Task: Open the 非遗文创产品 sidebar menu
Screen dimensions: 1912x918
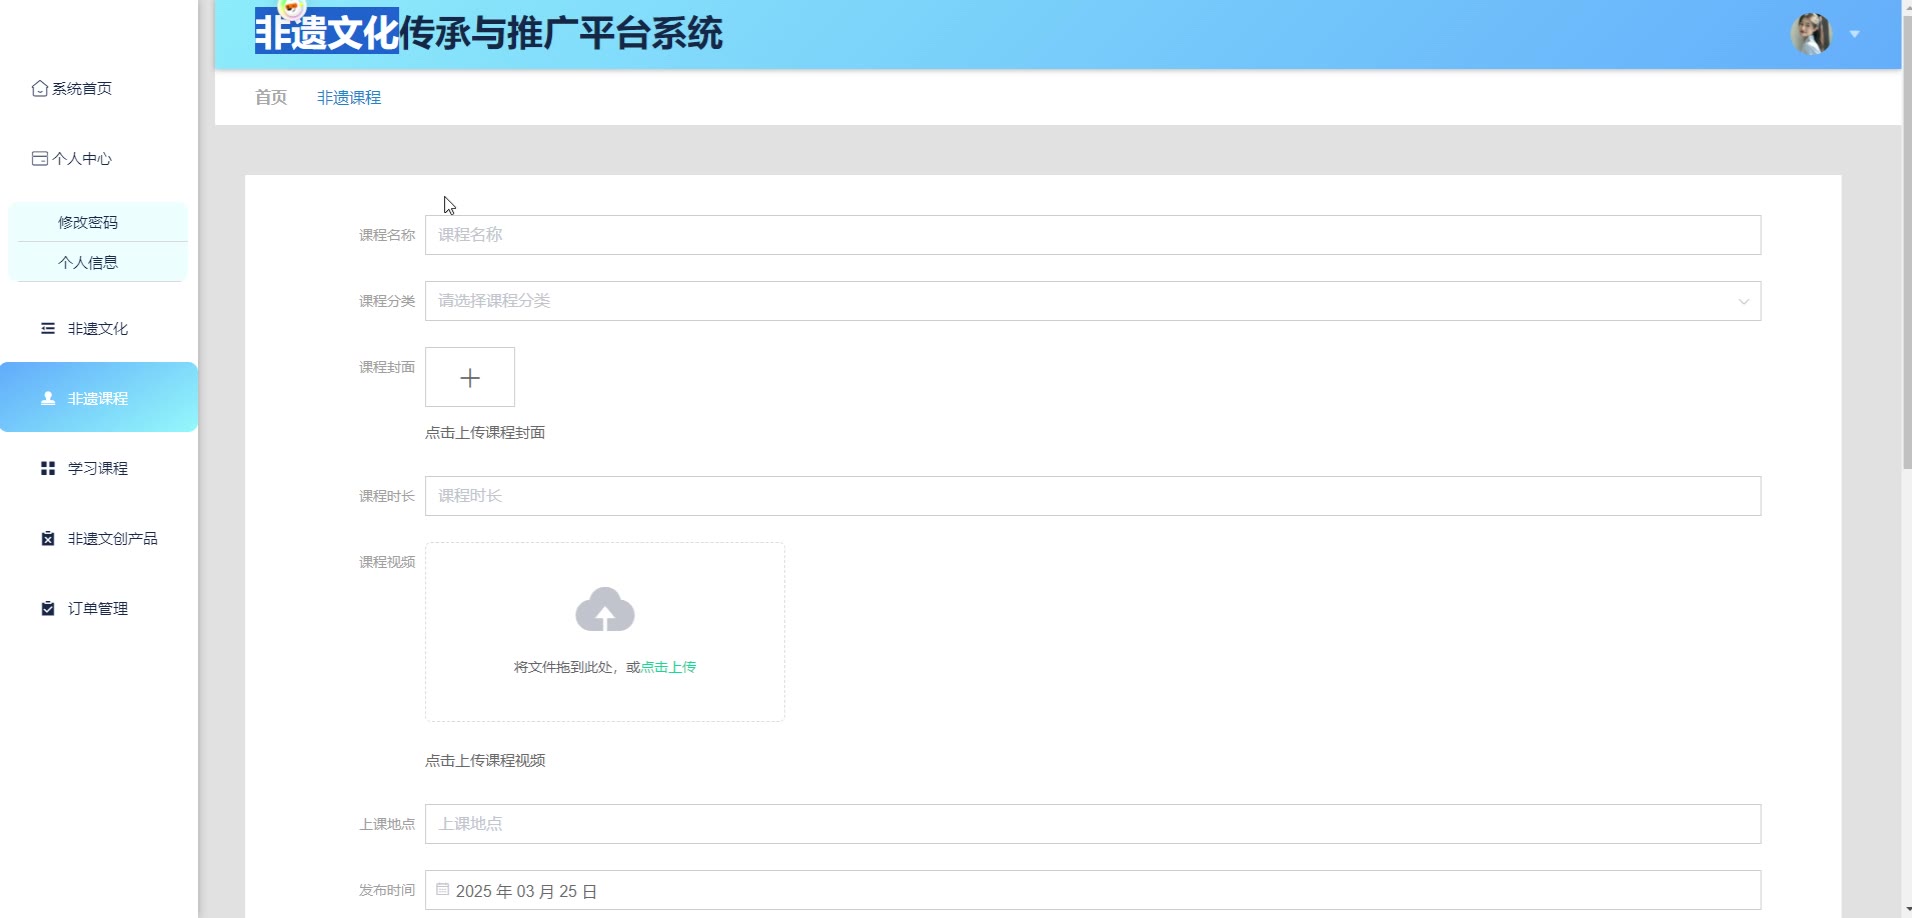Action: pos(99,539)
